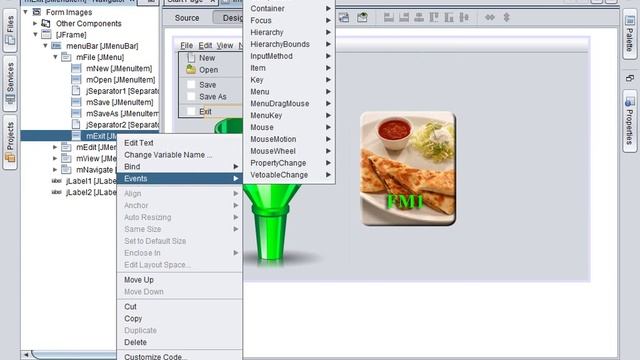Click the [JFrame] node icon
The height and width of the screenshot is (360, 640).
pyautogui.click(x=47, y=34)
